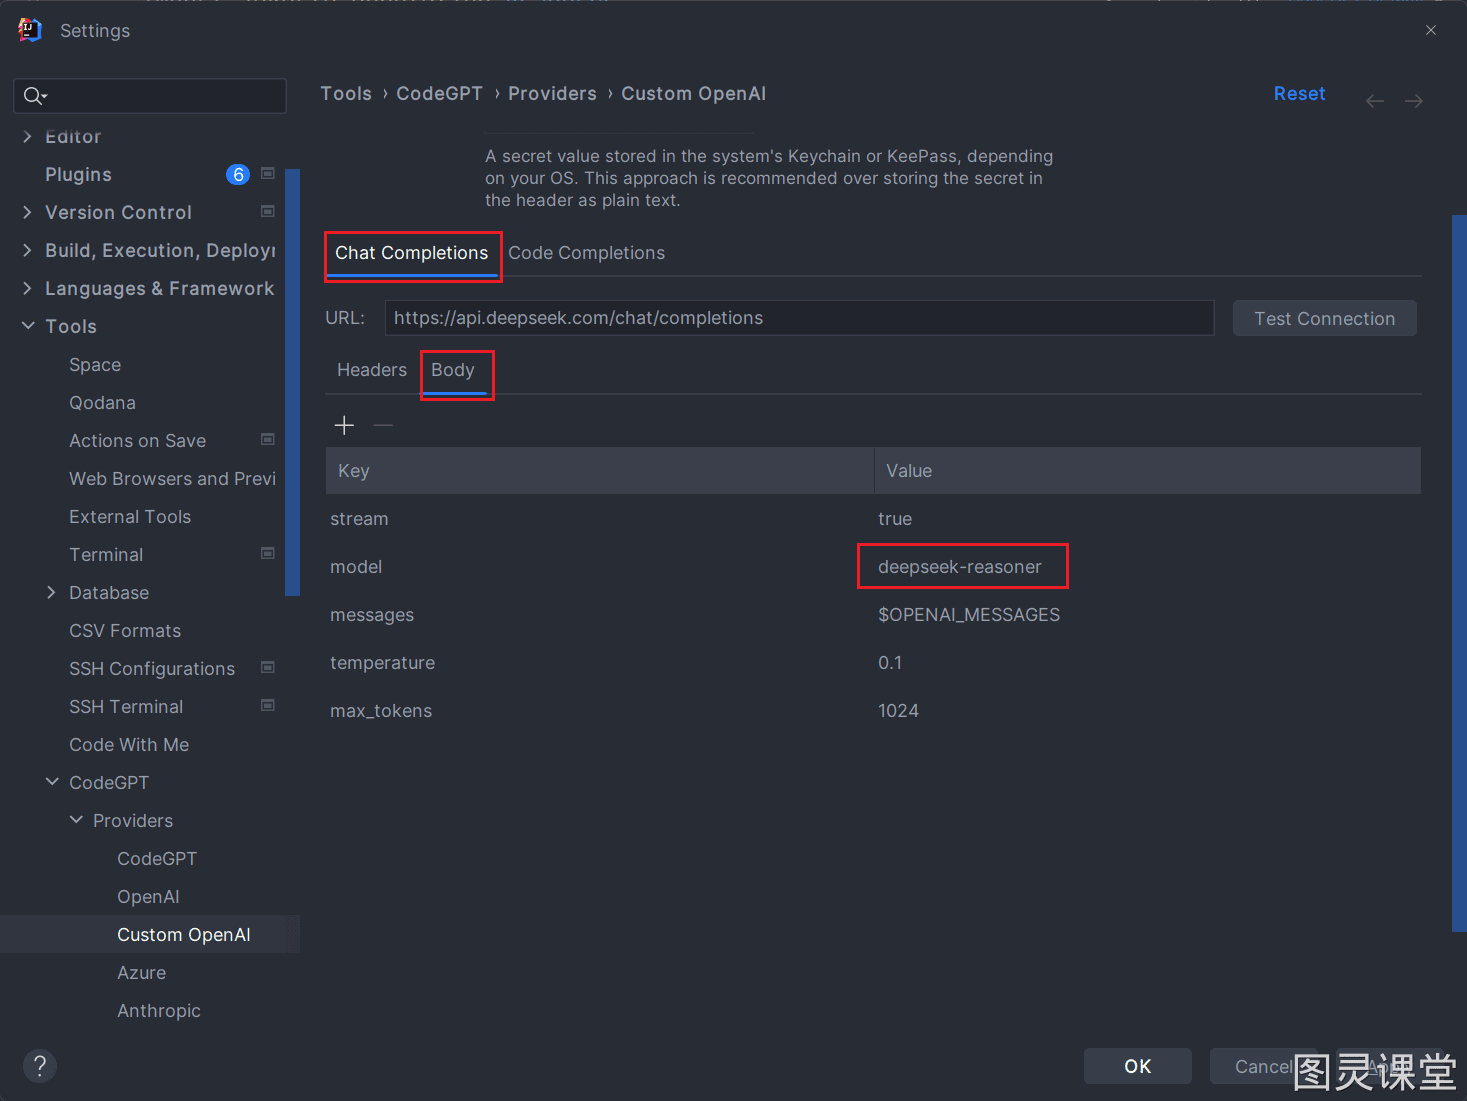The height and width of the screenshot is (1101, 1467).
Task: Expand the Database node
Action: (x=51, y=592)
